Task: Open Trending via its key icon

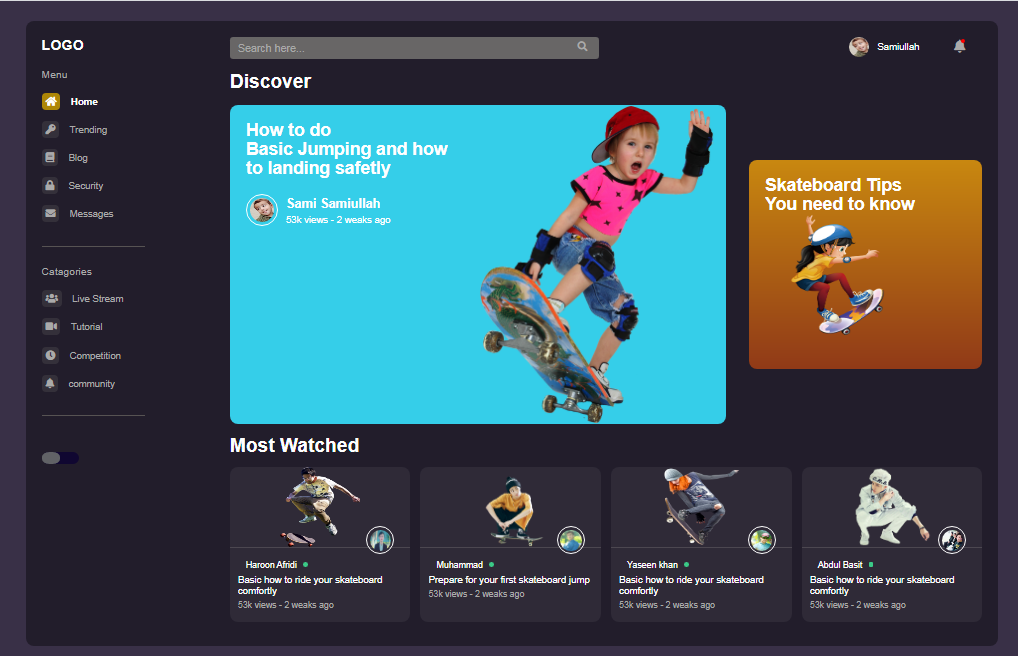Action: click(x=50, y=130)
